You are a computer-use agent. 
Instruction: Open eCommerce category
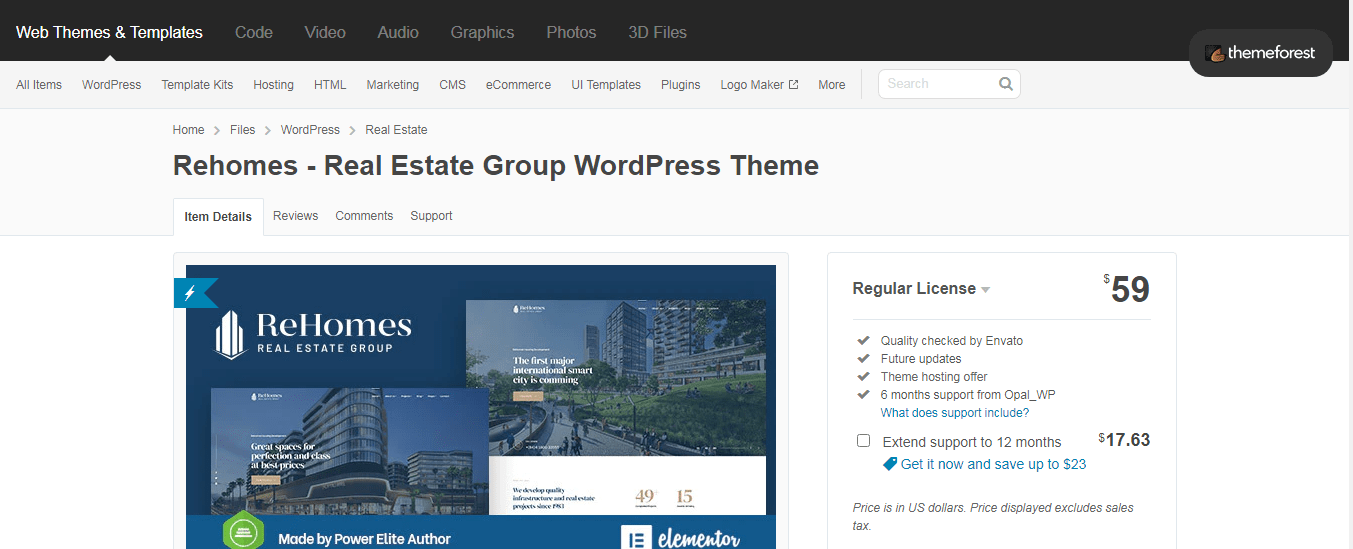518,85
